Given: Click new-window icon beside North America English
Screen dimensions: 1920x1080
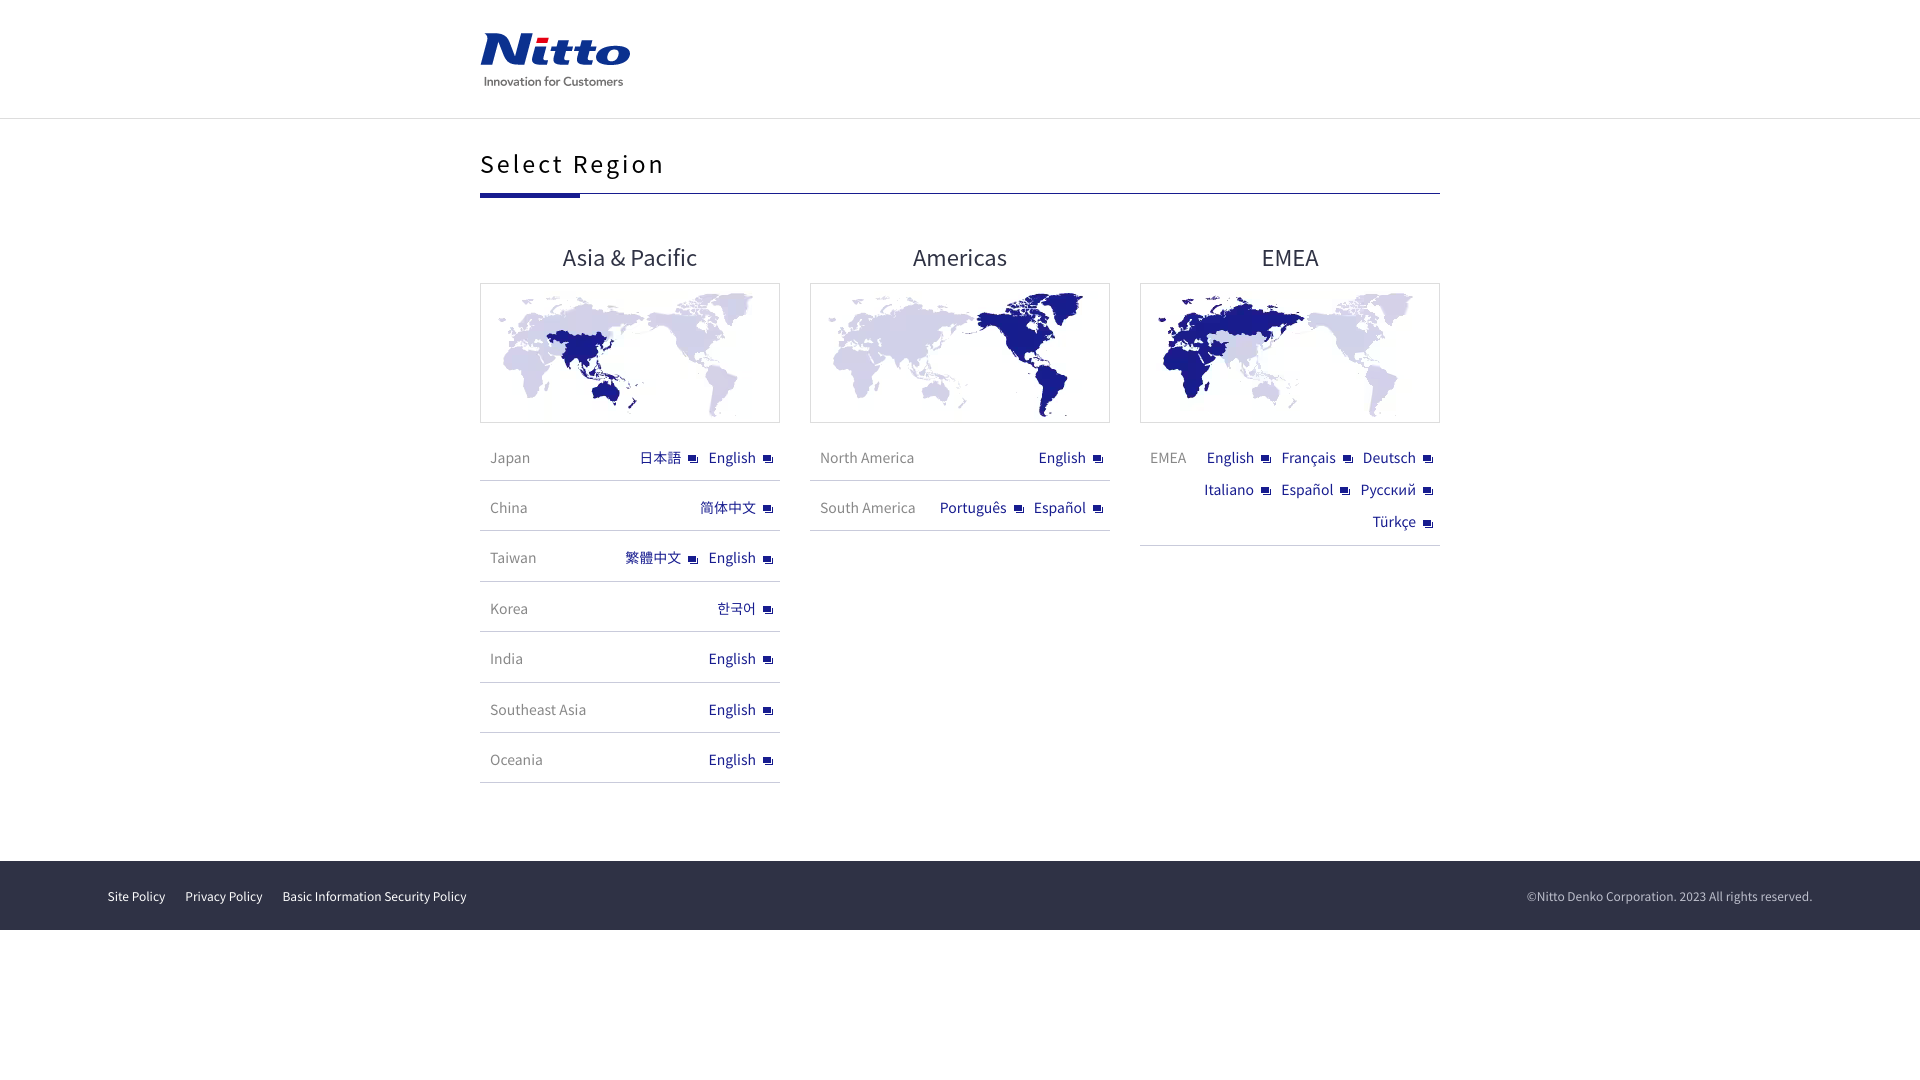Looking at the screenshot, I should [x=1098, y=459].
